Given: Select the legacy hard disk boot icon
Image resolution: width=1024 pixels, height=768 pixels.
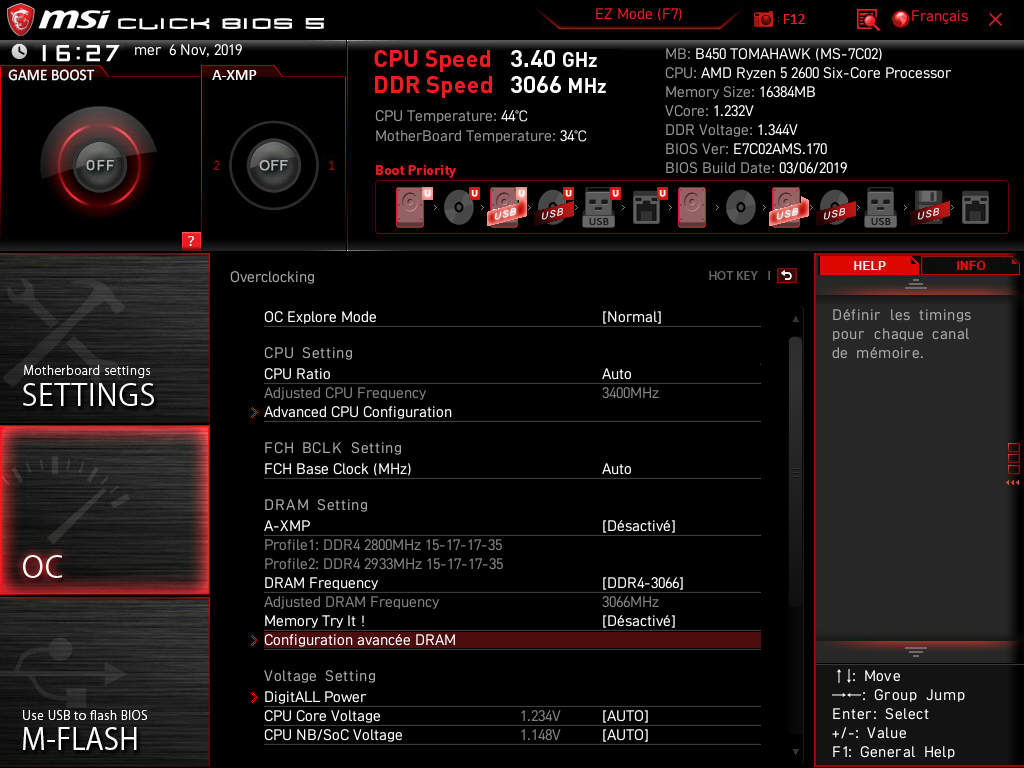Looking at the screenshot, I should pos(692,207).
